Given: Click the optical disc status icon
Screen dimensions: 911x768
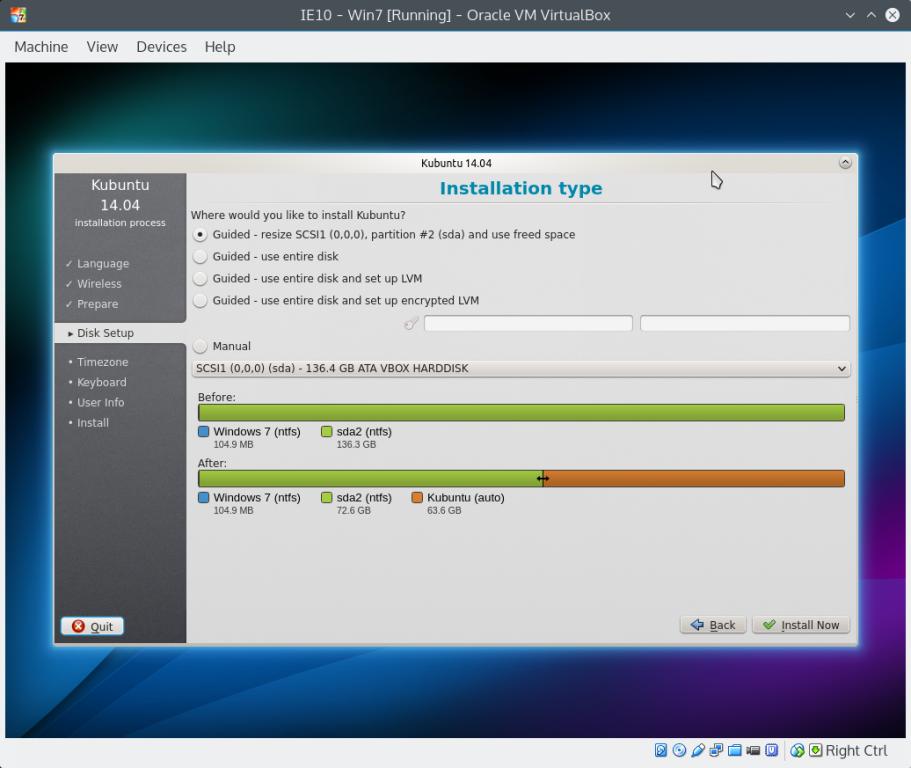Looking at the screenshot, I should point(679,751).
